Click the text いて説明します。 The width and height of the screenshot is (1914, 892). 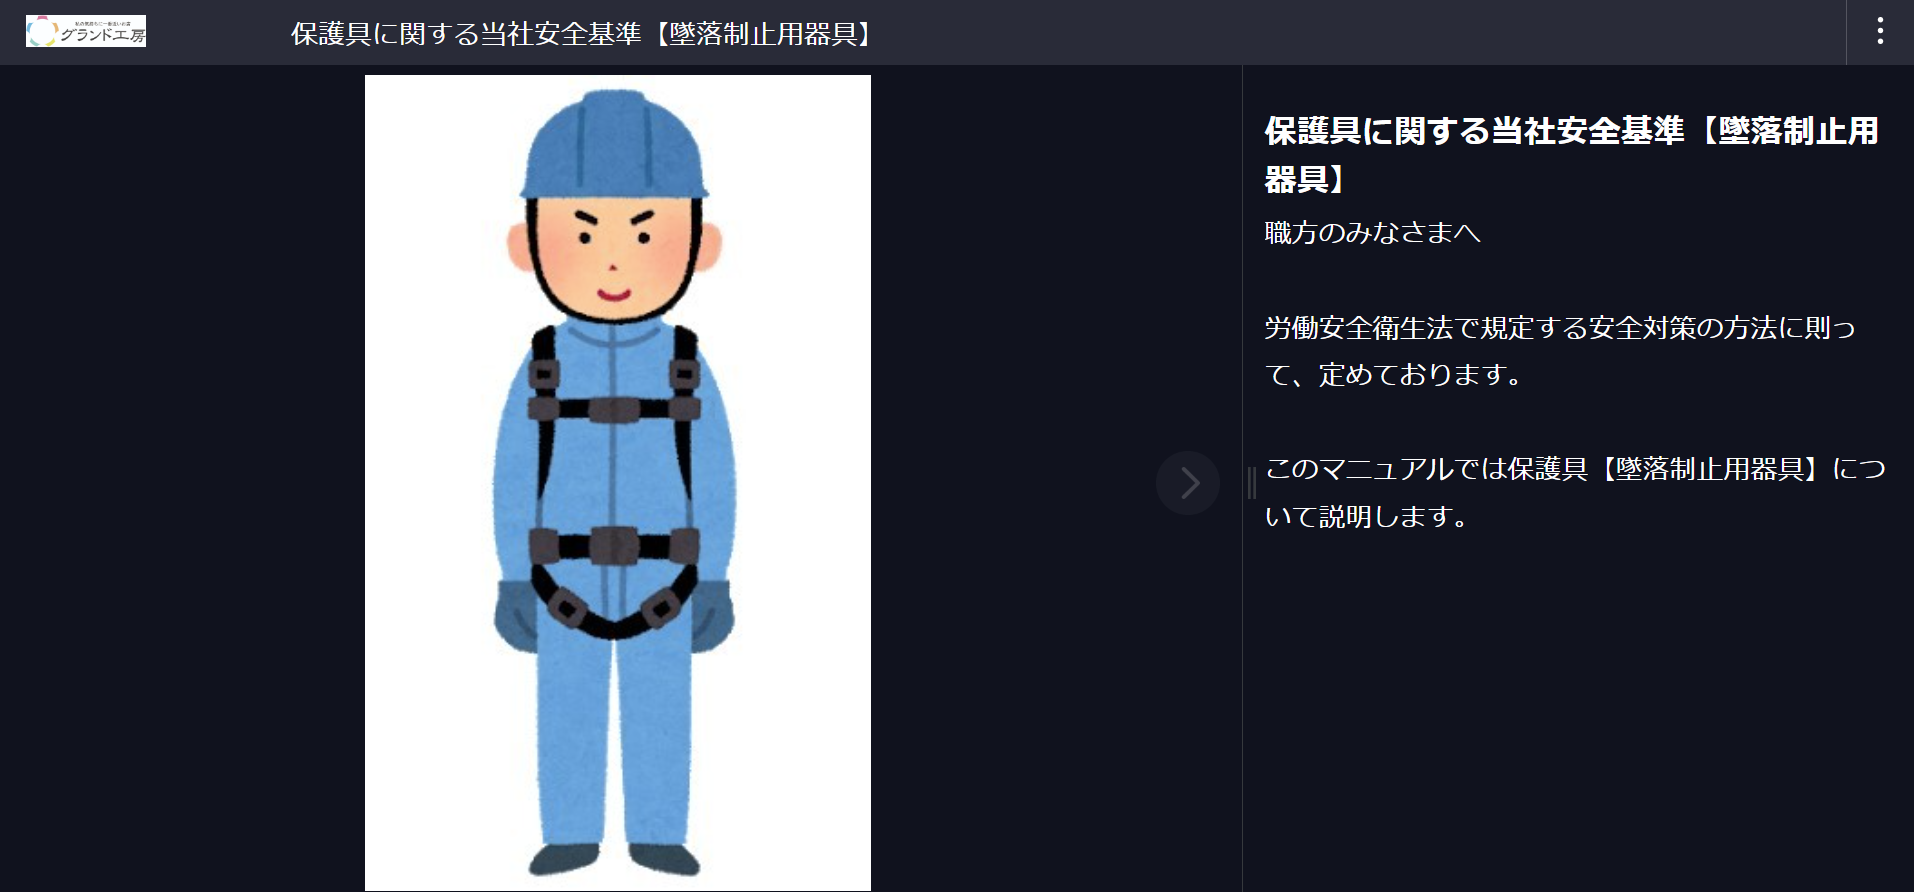pos(1366,516)
